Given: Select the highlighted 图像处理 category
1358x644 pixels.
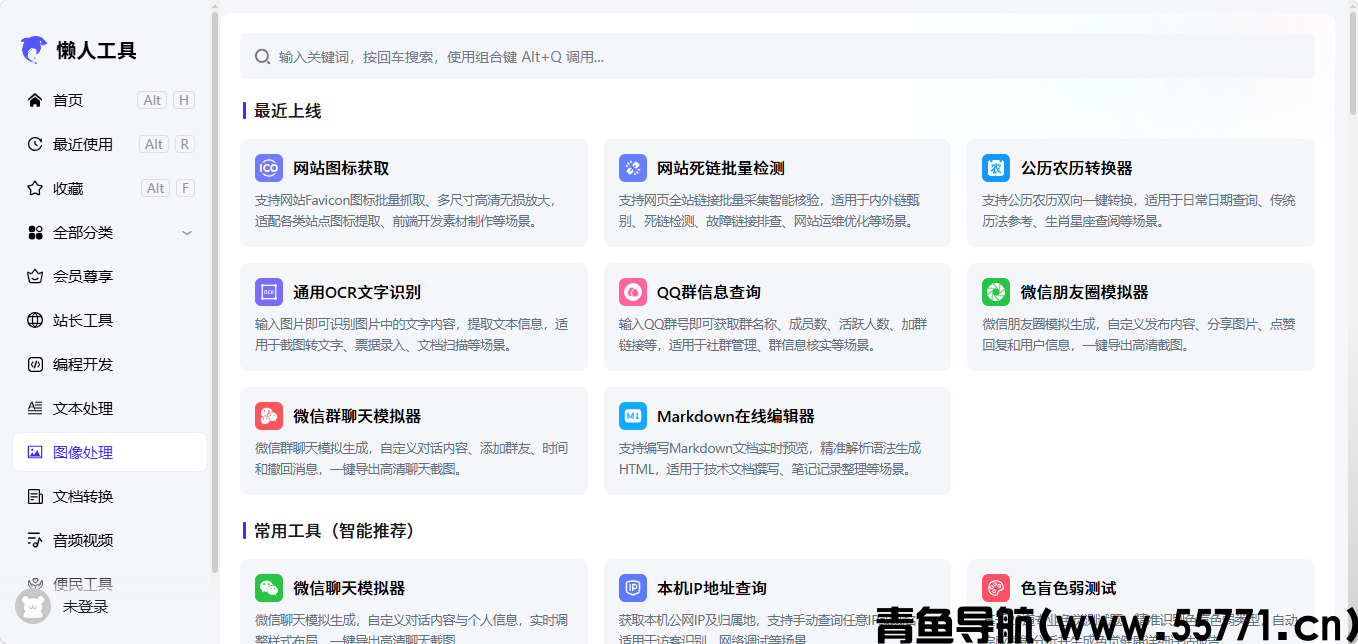Looking at the screenshot, I should [110, 452].
